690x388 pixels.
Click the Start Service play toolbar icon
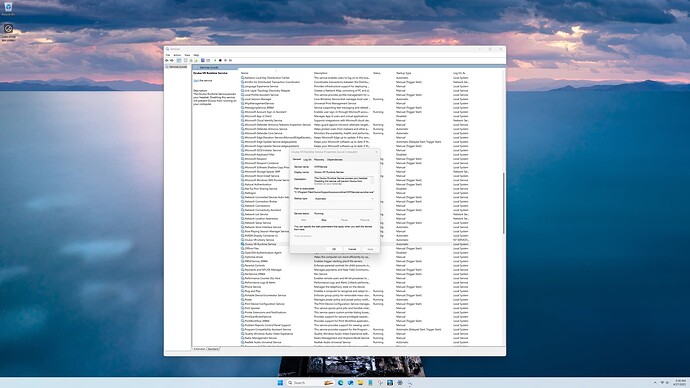(x=215, y=60)
